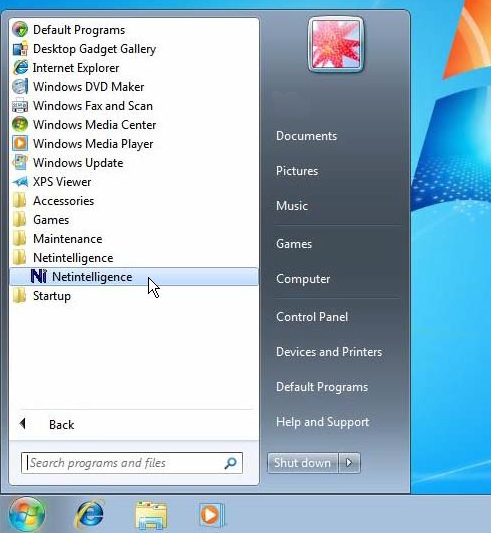Open Pictures from the right pane
The height and width of the screenshot is (533, 491).
[297, 171]
